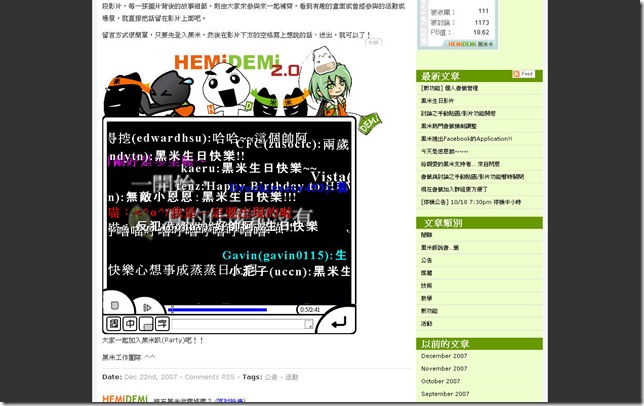Open the article about Facebook Application
The width and height of the screenshot is (644, 406).
coord(466,139)
